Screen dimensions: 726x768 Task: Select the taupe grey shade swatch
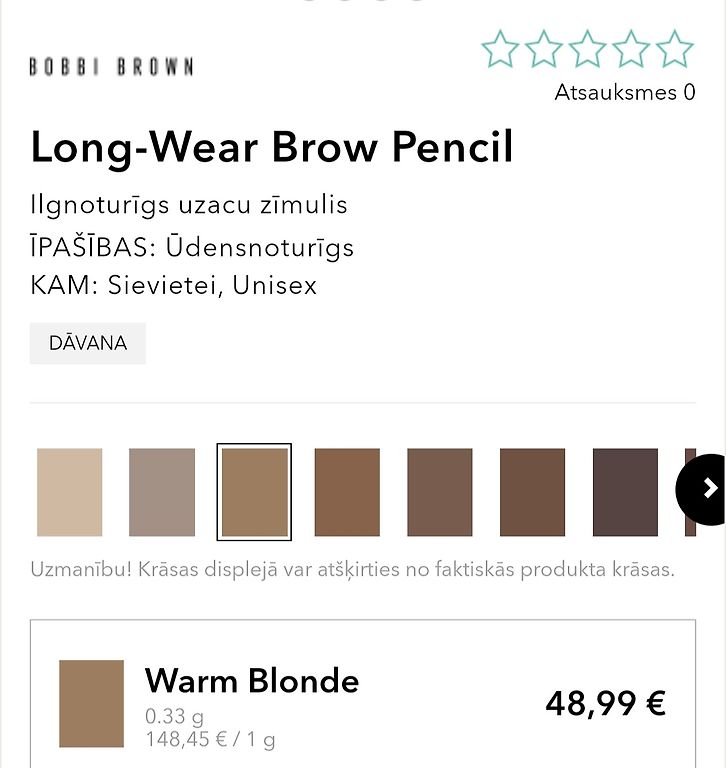[162, 492]
